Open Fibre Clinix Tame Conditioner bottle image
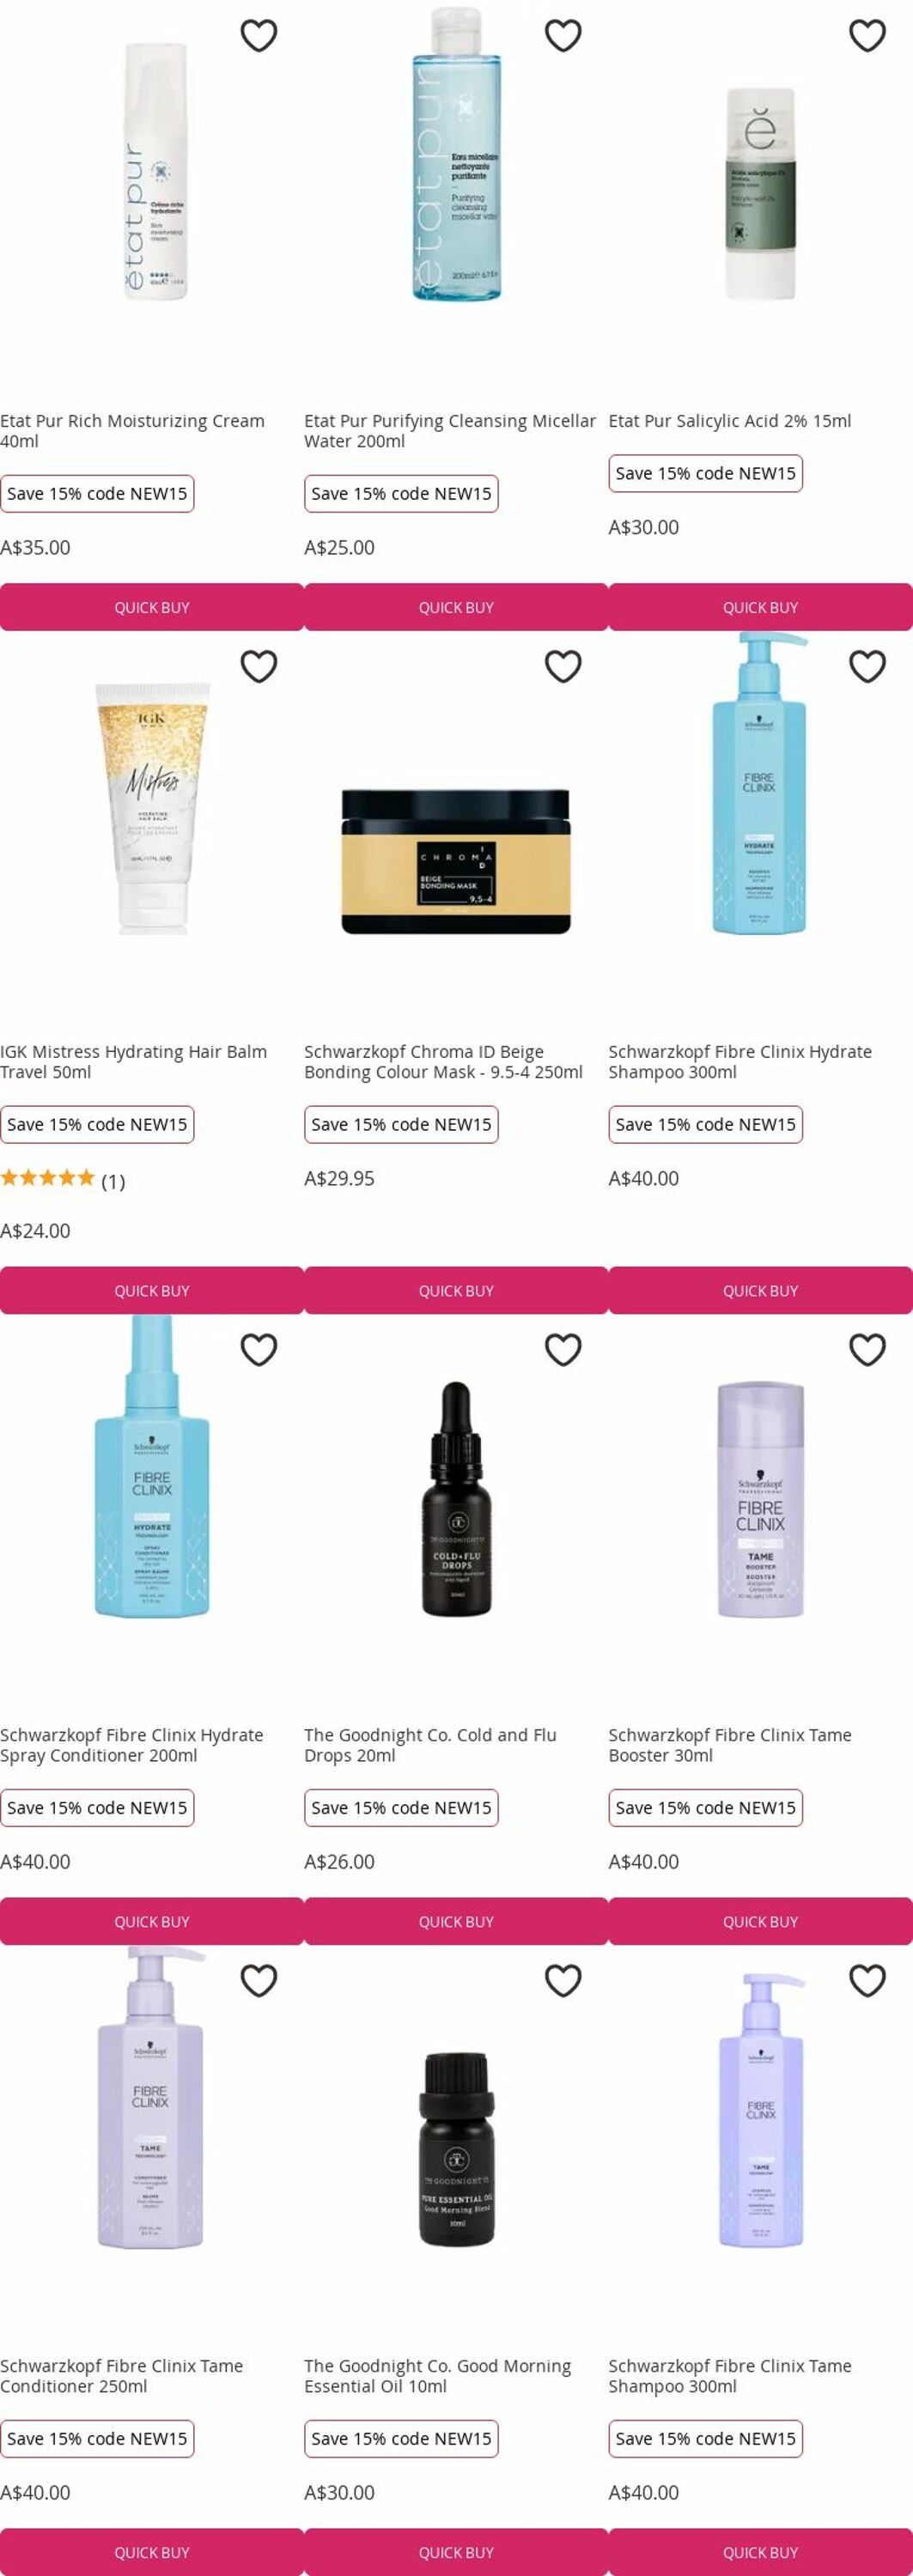Screen dimensions: 913x2576 coord(151,2099)
